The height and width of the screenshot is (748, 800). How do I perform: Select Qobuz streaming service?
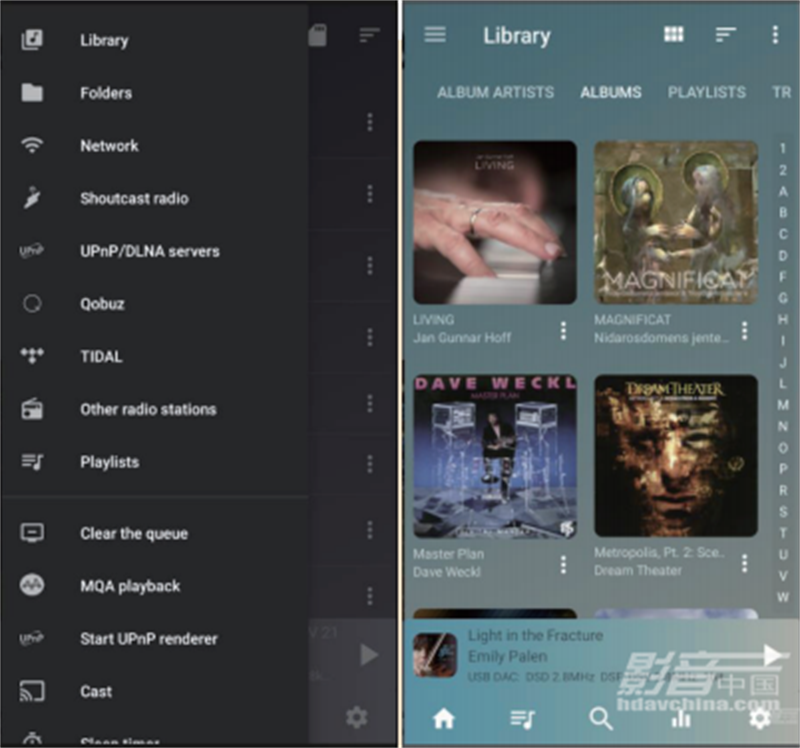click(x=102, y=304)
